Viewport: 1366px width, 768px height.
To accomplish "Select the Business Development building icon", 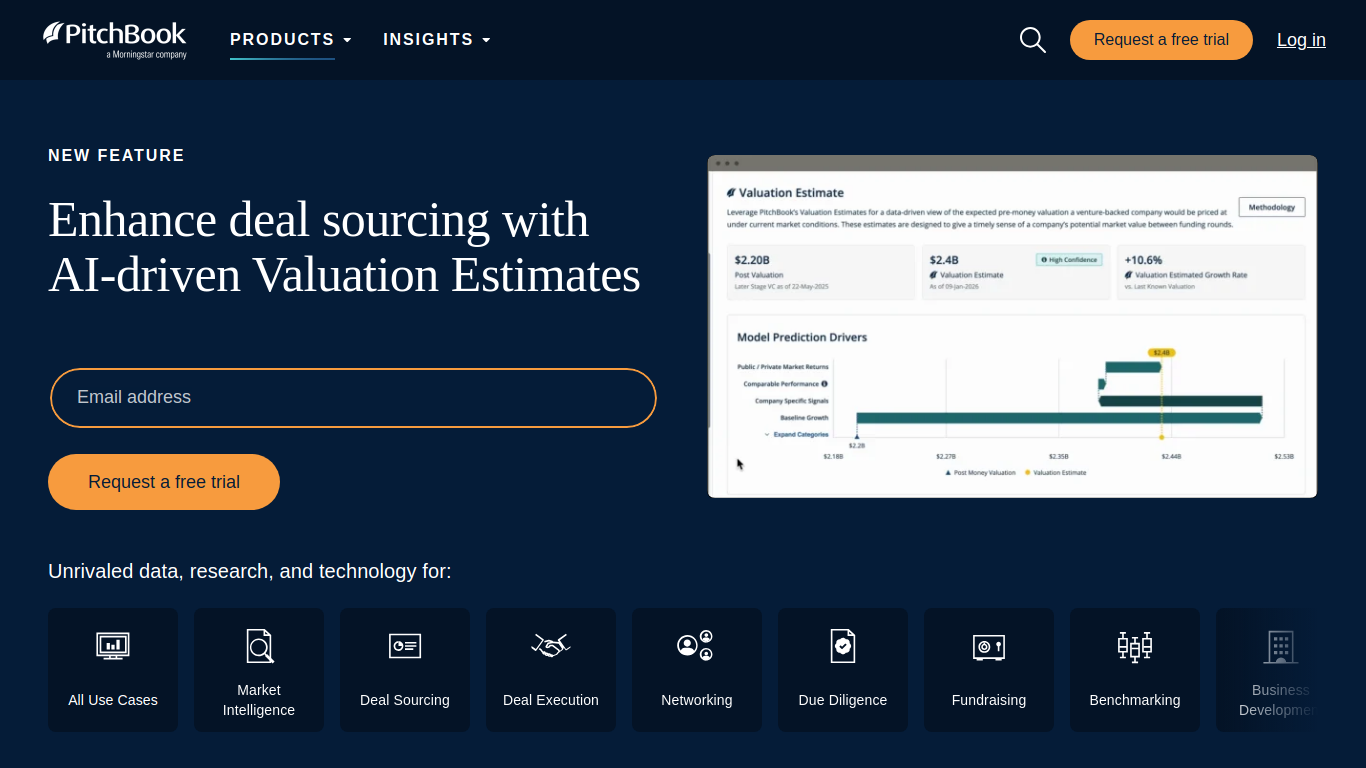I will click(1281, 647).
